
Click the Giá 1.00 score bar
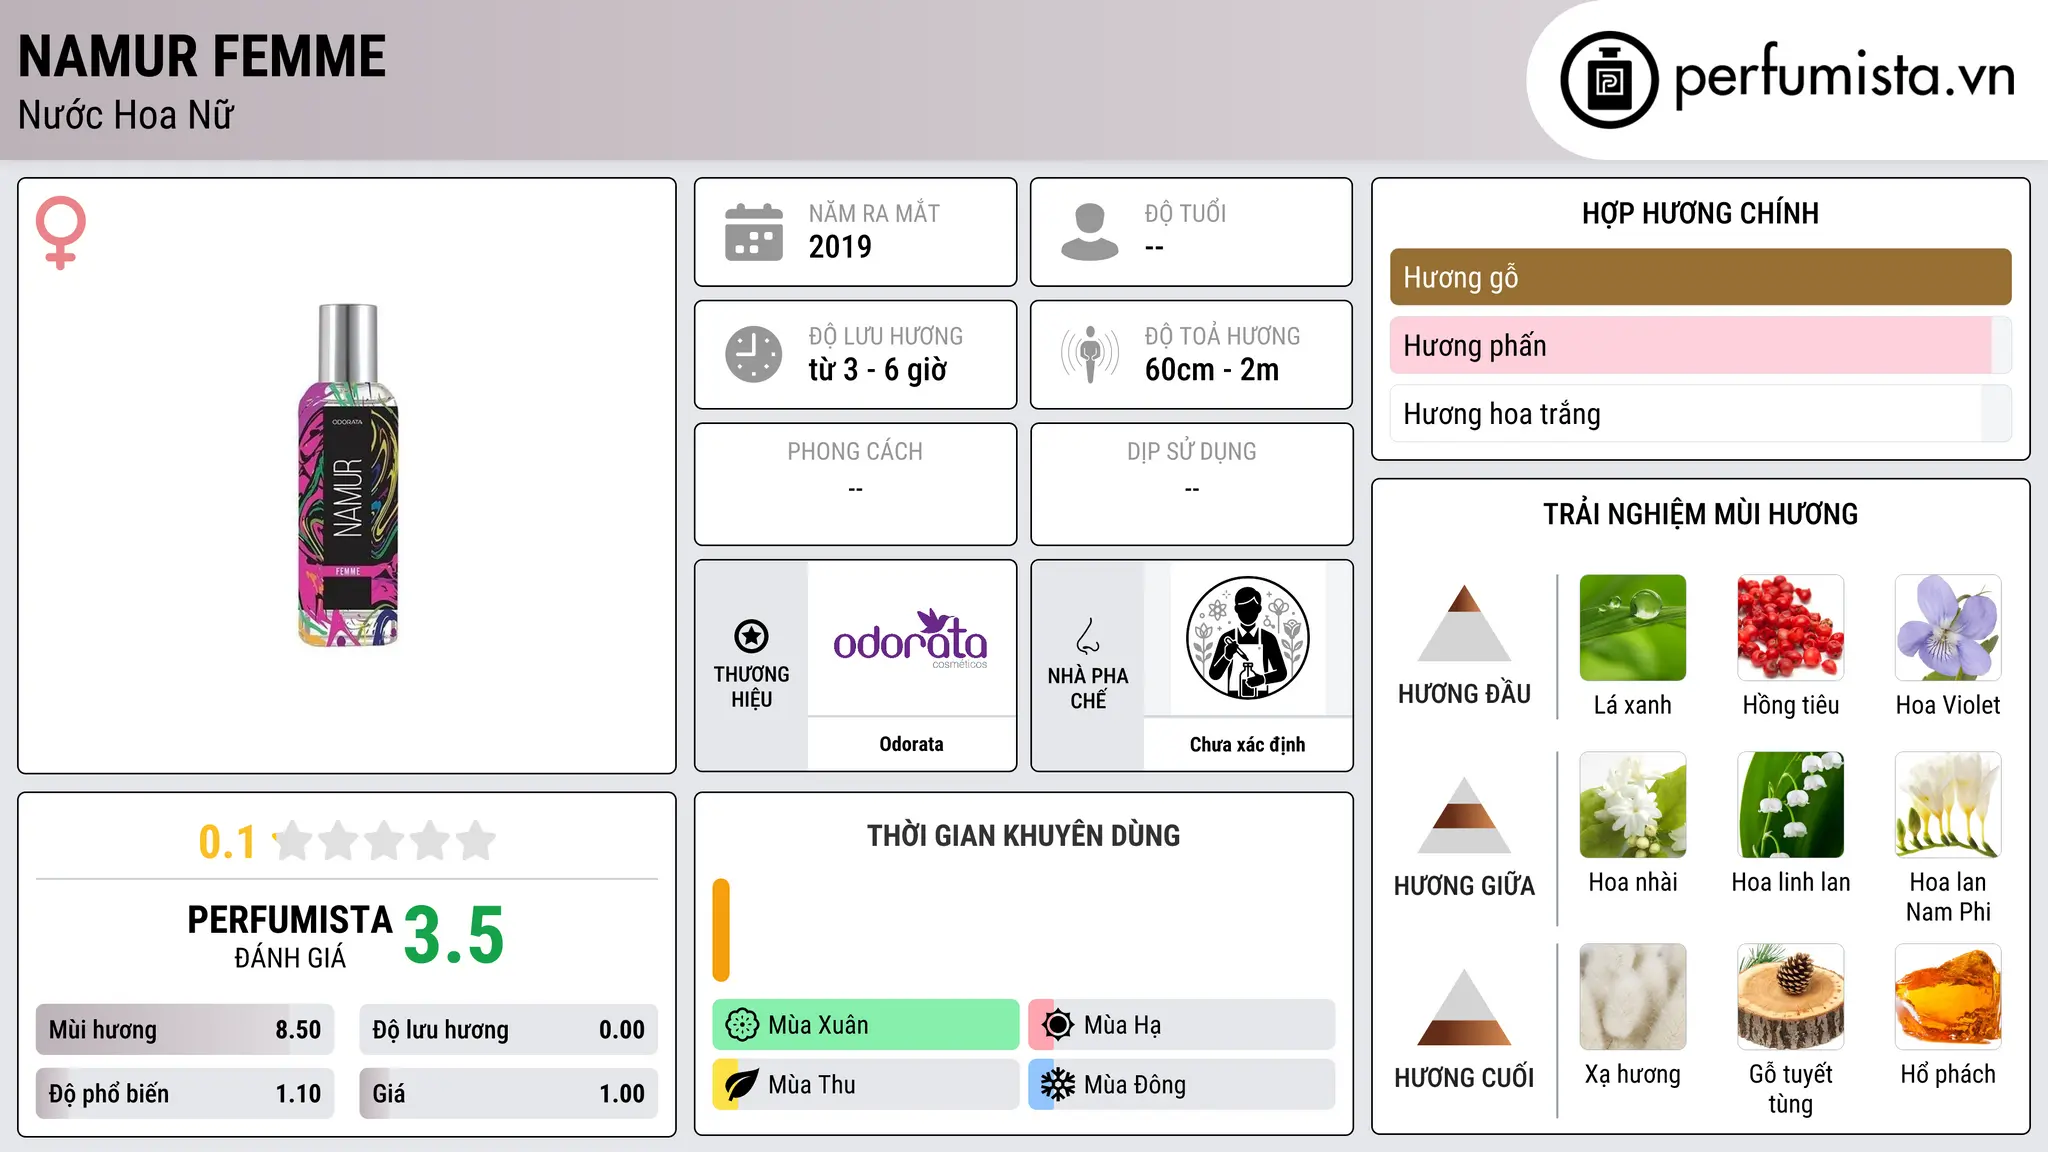508,1094
